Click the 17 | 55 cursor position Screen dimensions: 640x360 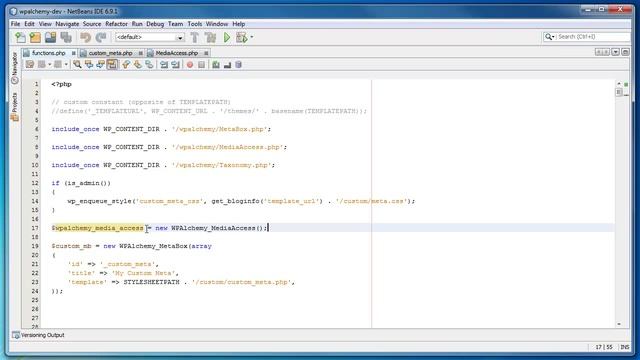604,347
